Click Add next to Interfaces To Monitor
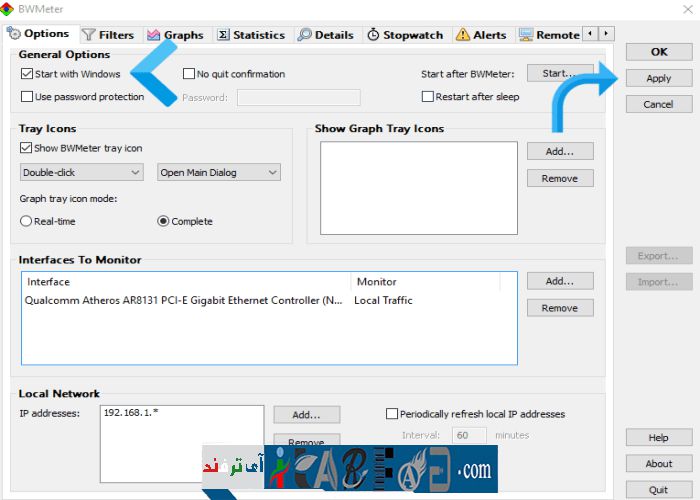This screenshot has width=700, height=500. pyautogui.click(x=559, y=281)
